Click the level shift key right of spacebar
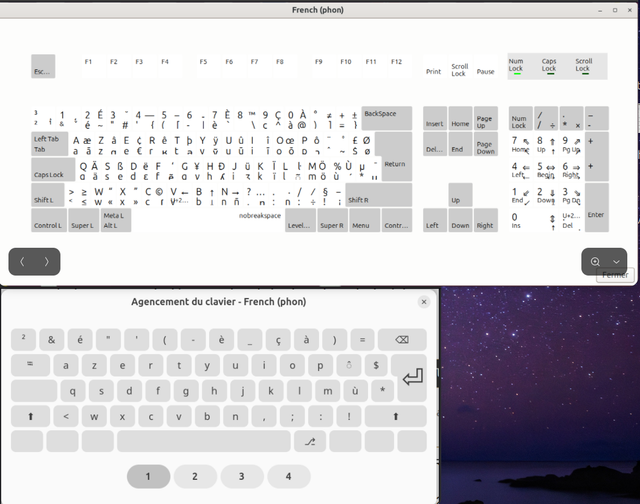Image resolution: width=640 pixels, height=504 pixels. [x=310, y=442]
